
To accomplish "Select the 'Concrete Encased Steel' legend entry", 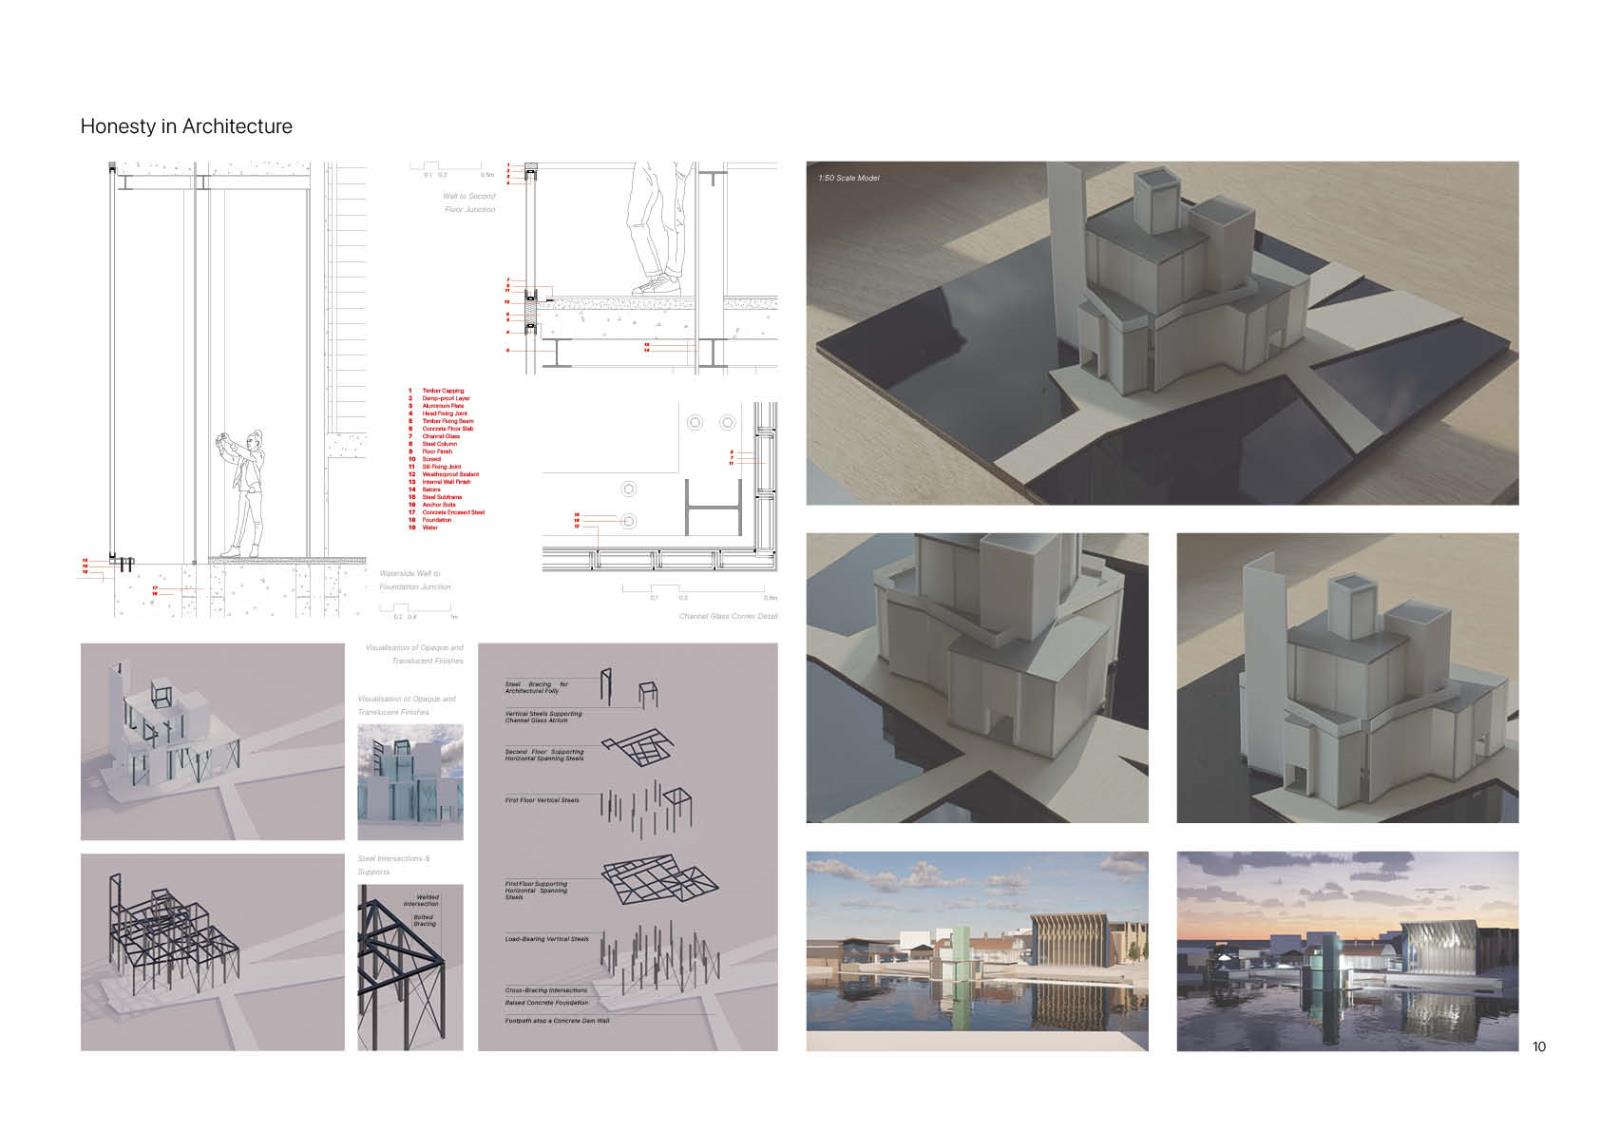I will [452, 512].
